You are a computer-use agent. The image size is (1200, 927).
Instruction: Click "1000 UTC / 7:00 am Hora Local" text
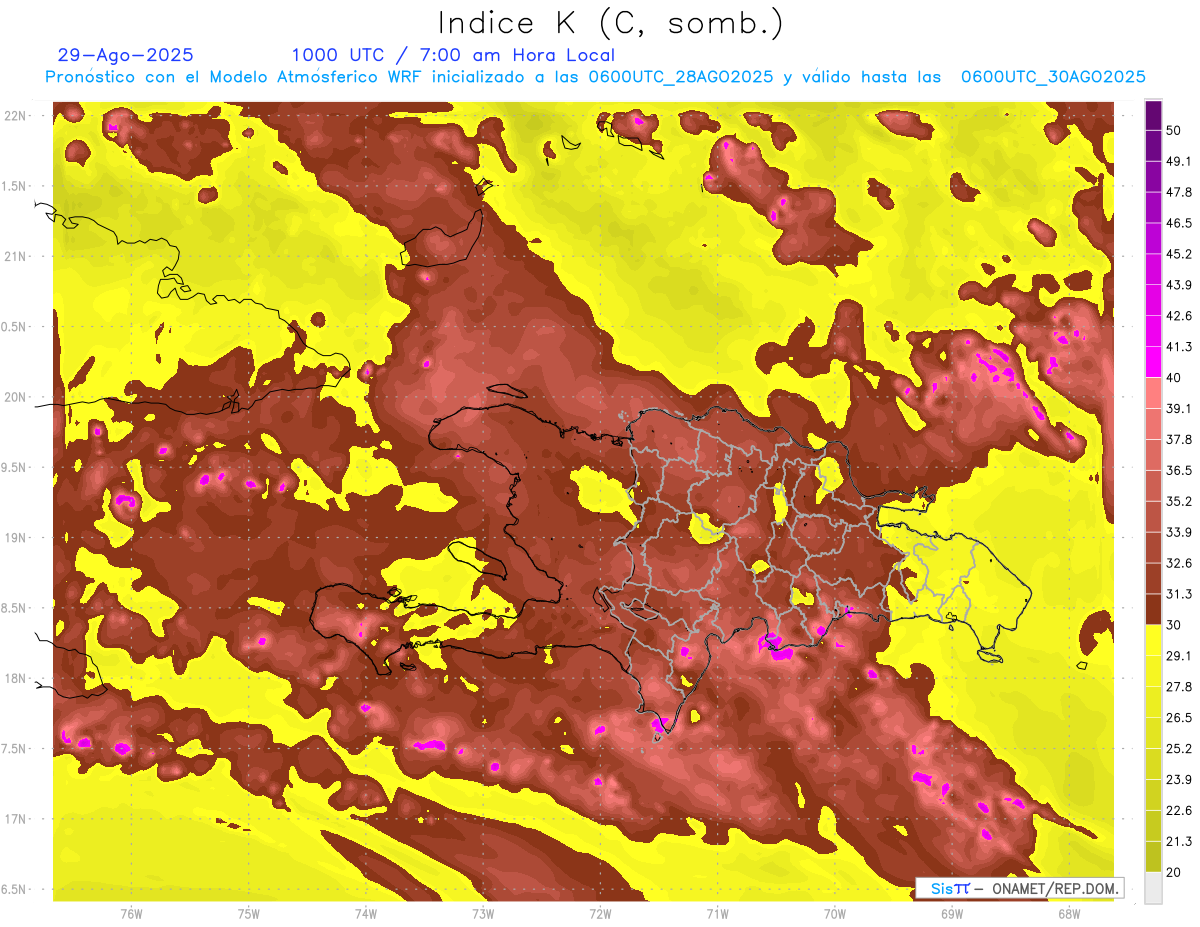coord(453,56)
